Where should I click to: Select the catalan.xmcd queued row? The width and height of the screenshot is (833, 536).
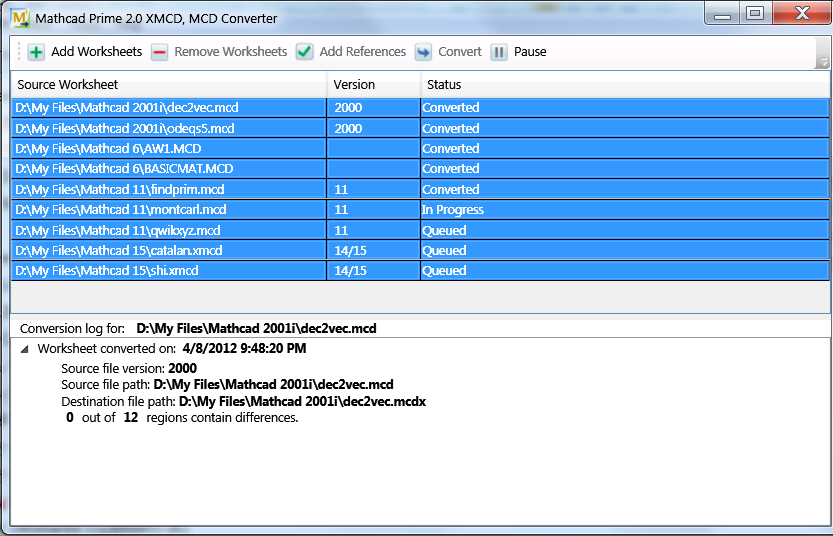click(x=119, y=251)
